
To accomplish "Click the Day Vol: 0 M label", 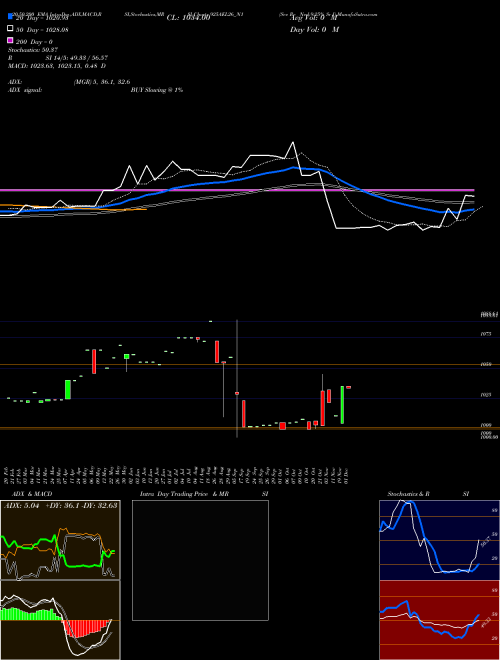I will (314, 29).
